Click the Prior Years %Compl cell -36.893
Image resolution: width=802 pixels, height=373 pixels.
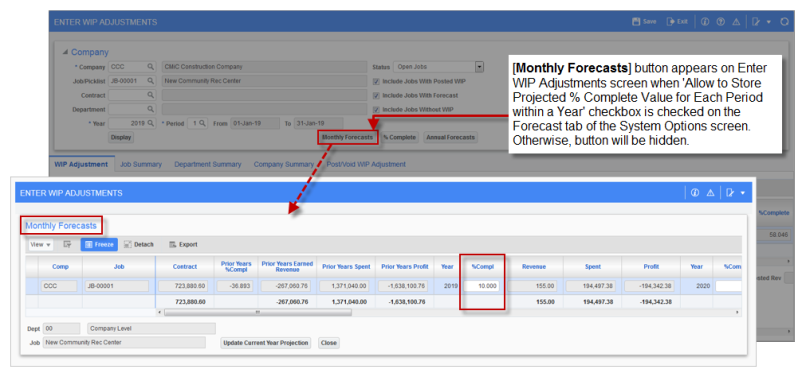tap(235, 286)
